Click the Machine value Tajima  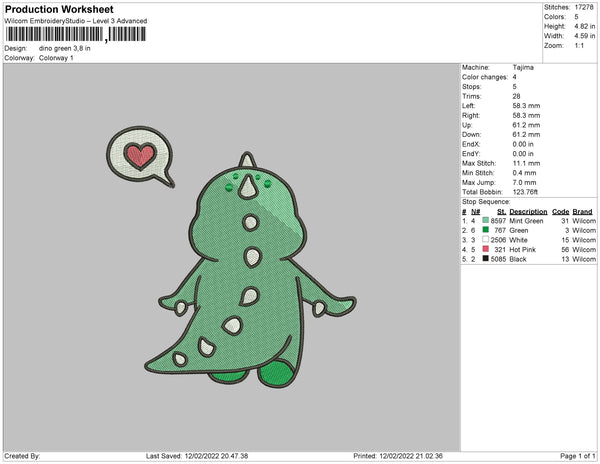pos(523,67)
